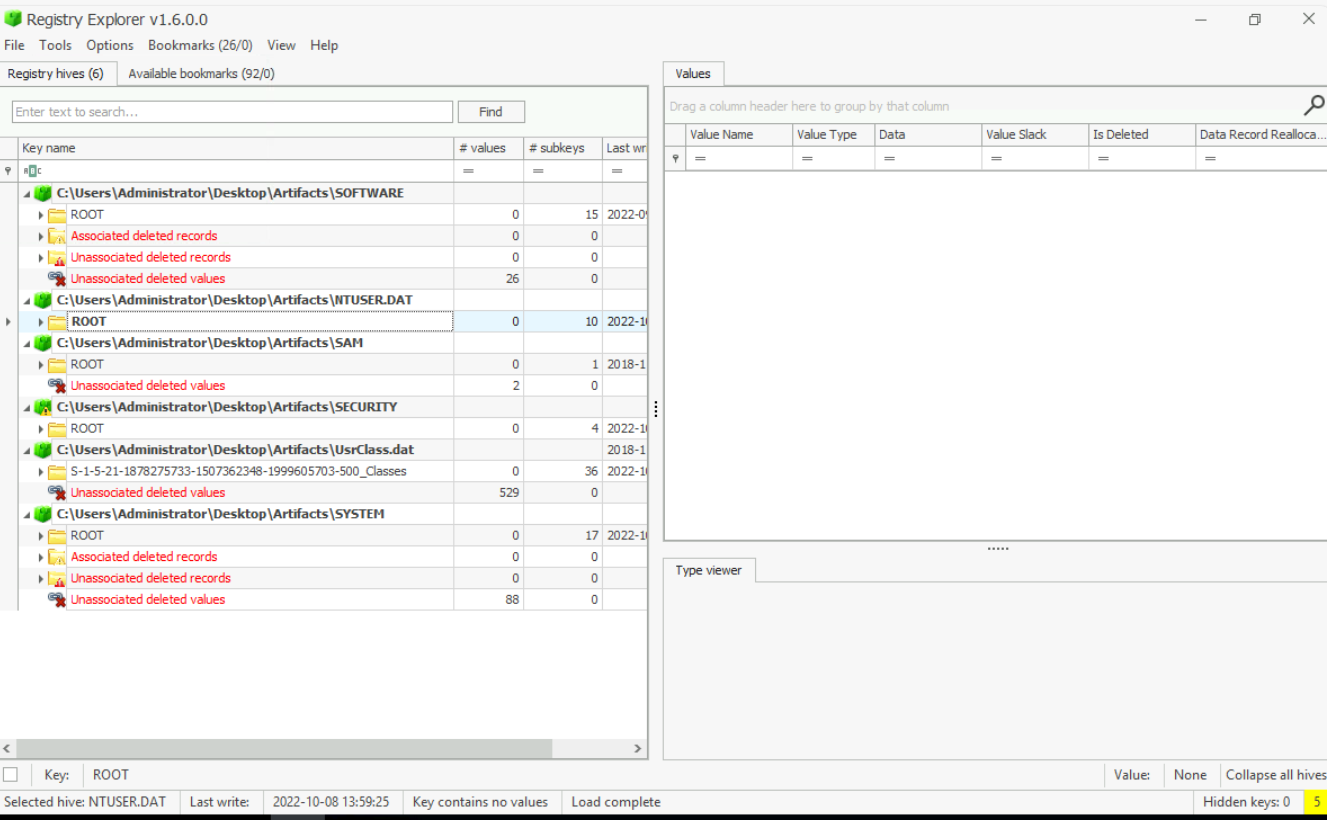Expand ROOT under the SYSTEM hive
This screenshot has height=820, width=1327.
[41, 536]
